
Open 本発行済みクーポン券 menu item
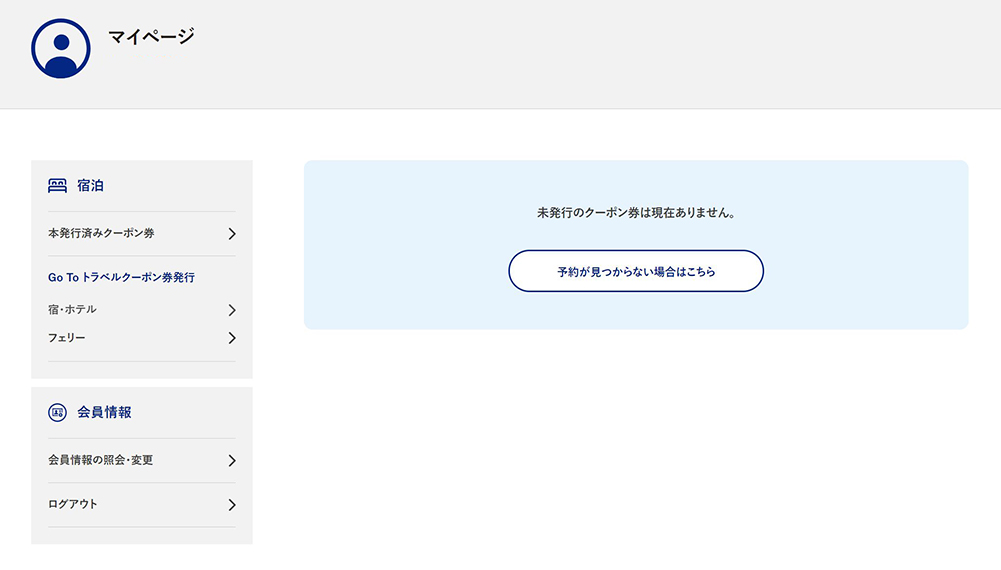click(142, 234)
